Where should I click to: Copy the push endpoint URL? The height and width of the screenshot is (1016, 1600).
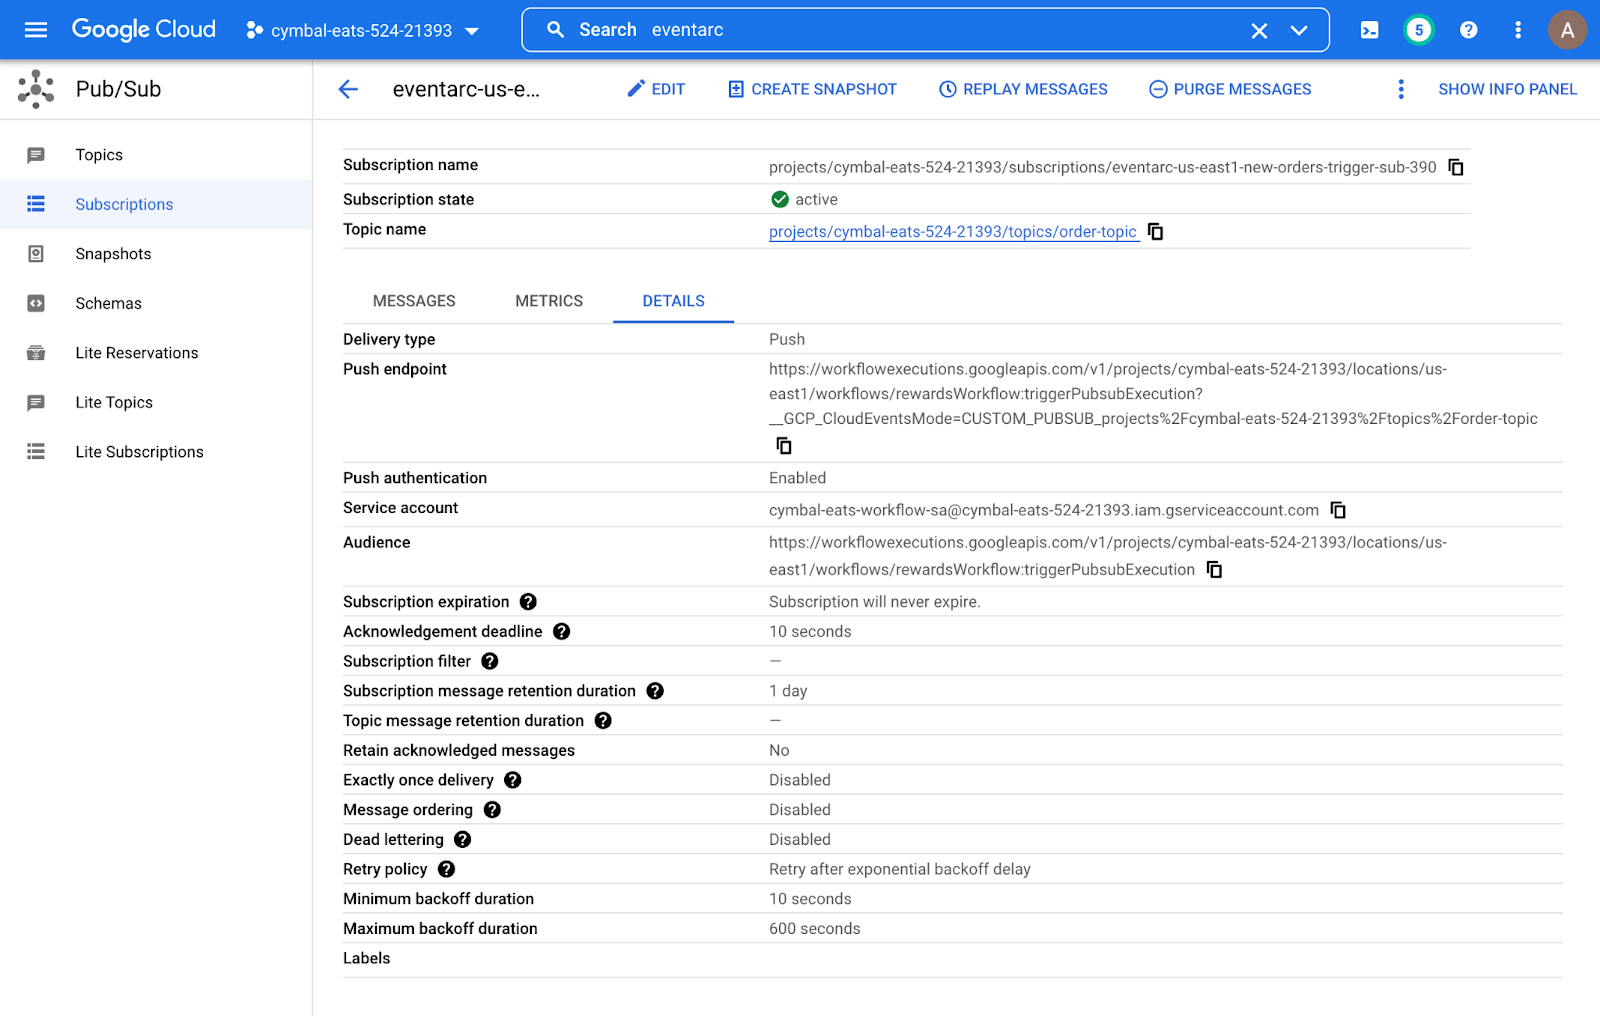pos(784,445)
